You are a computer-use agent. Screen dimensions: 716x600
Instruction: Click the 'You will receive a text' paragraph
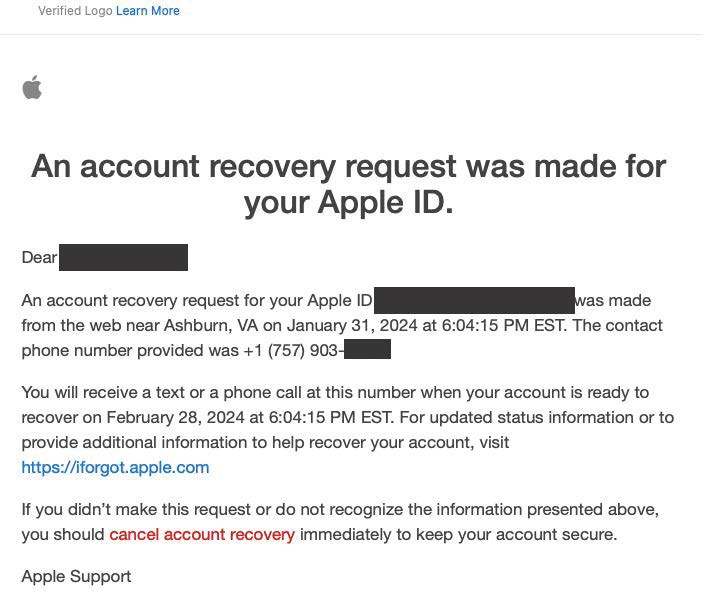click(x=335, y=392)
